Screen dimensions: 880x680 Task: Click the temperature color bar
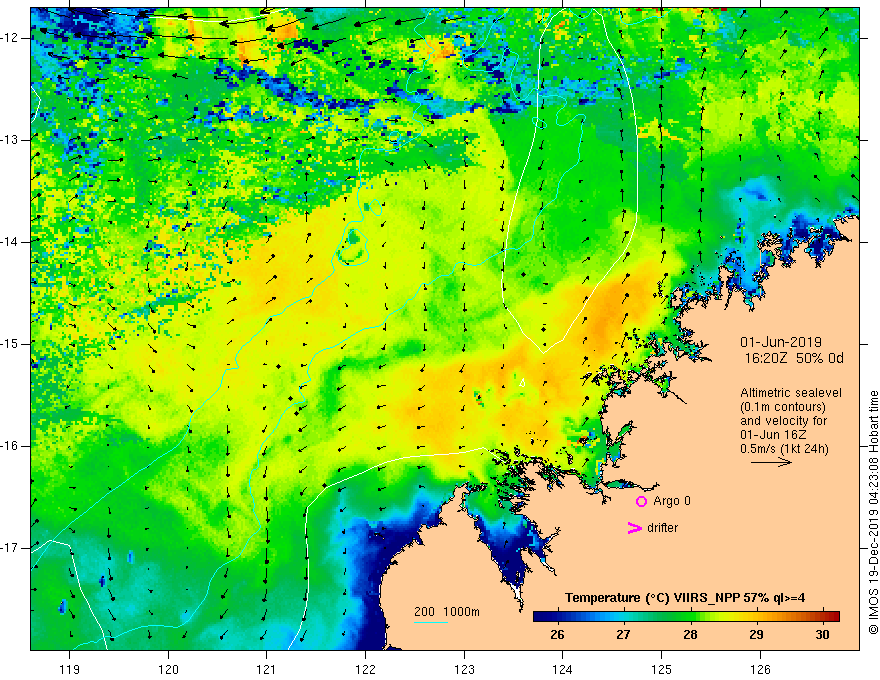click(x=686, y=616)
